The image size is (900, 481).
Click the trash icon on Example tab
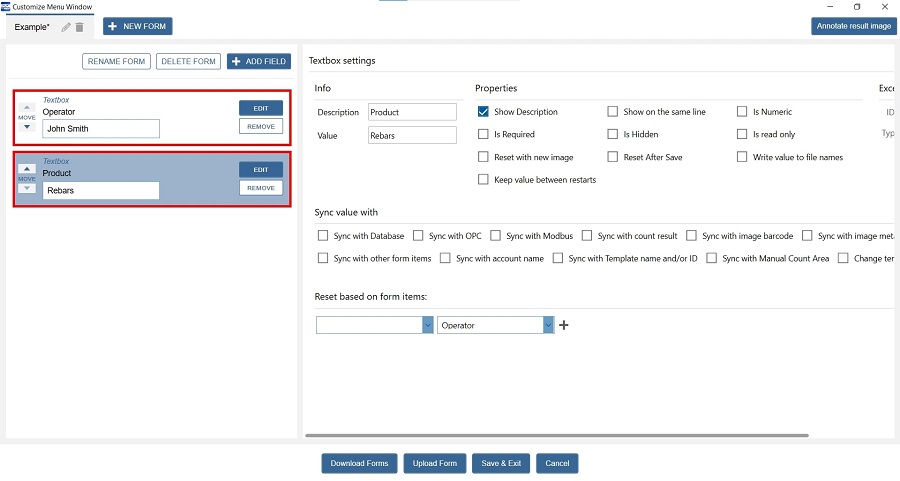[80, 27]
